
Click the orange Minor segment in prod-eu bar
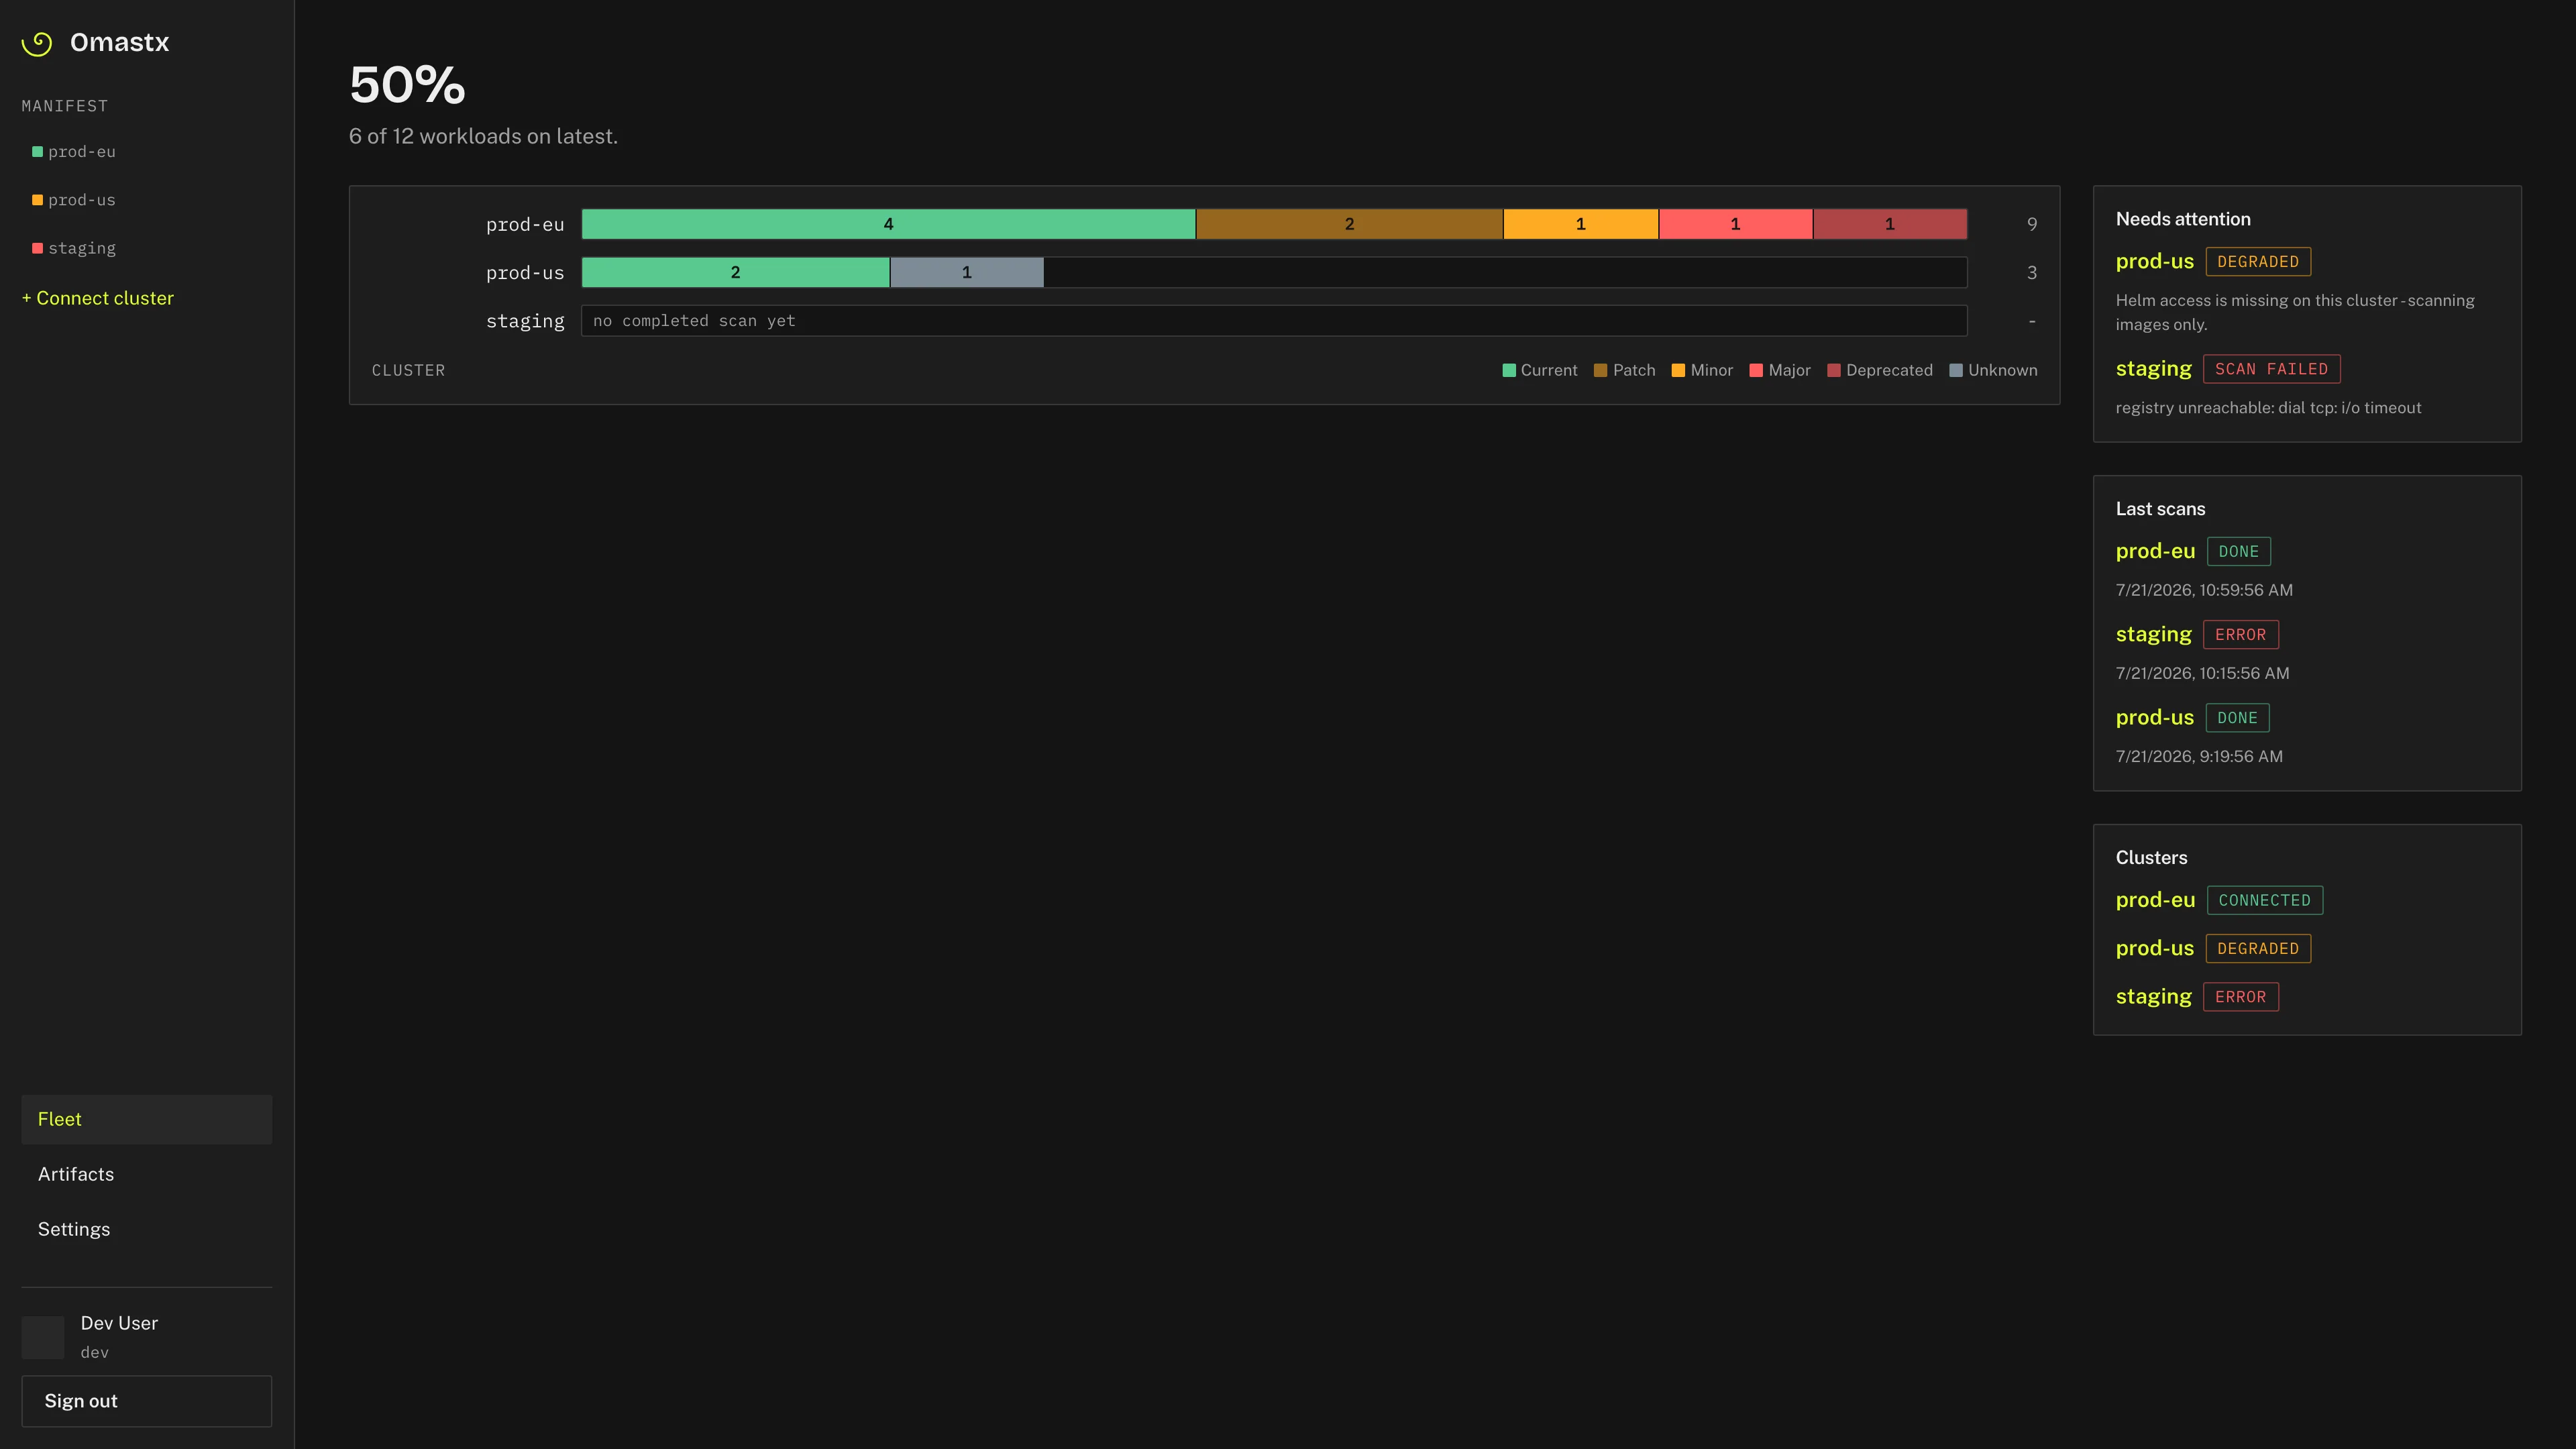1580,224
